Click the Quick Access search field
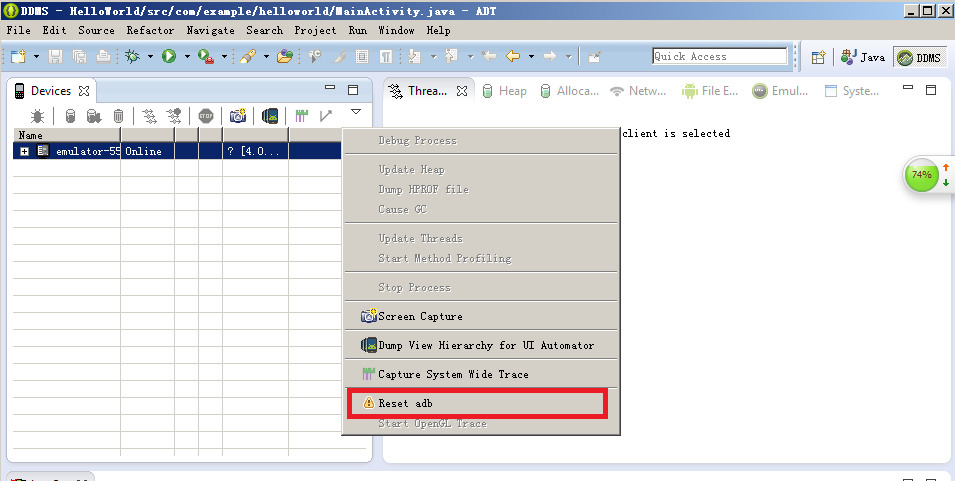The width and height of the screenshot is (955, 481). 719,57
